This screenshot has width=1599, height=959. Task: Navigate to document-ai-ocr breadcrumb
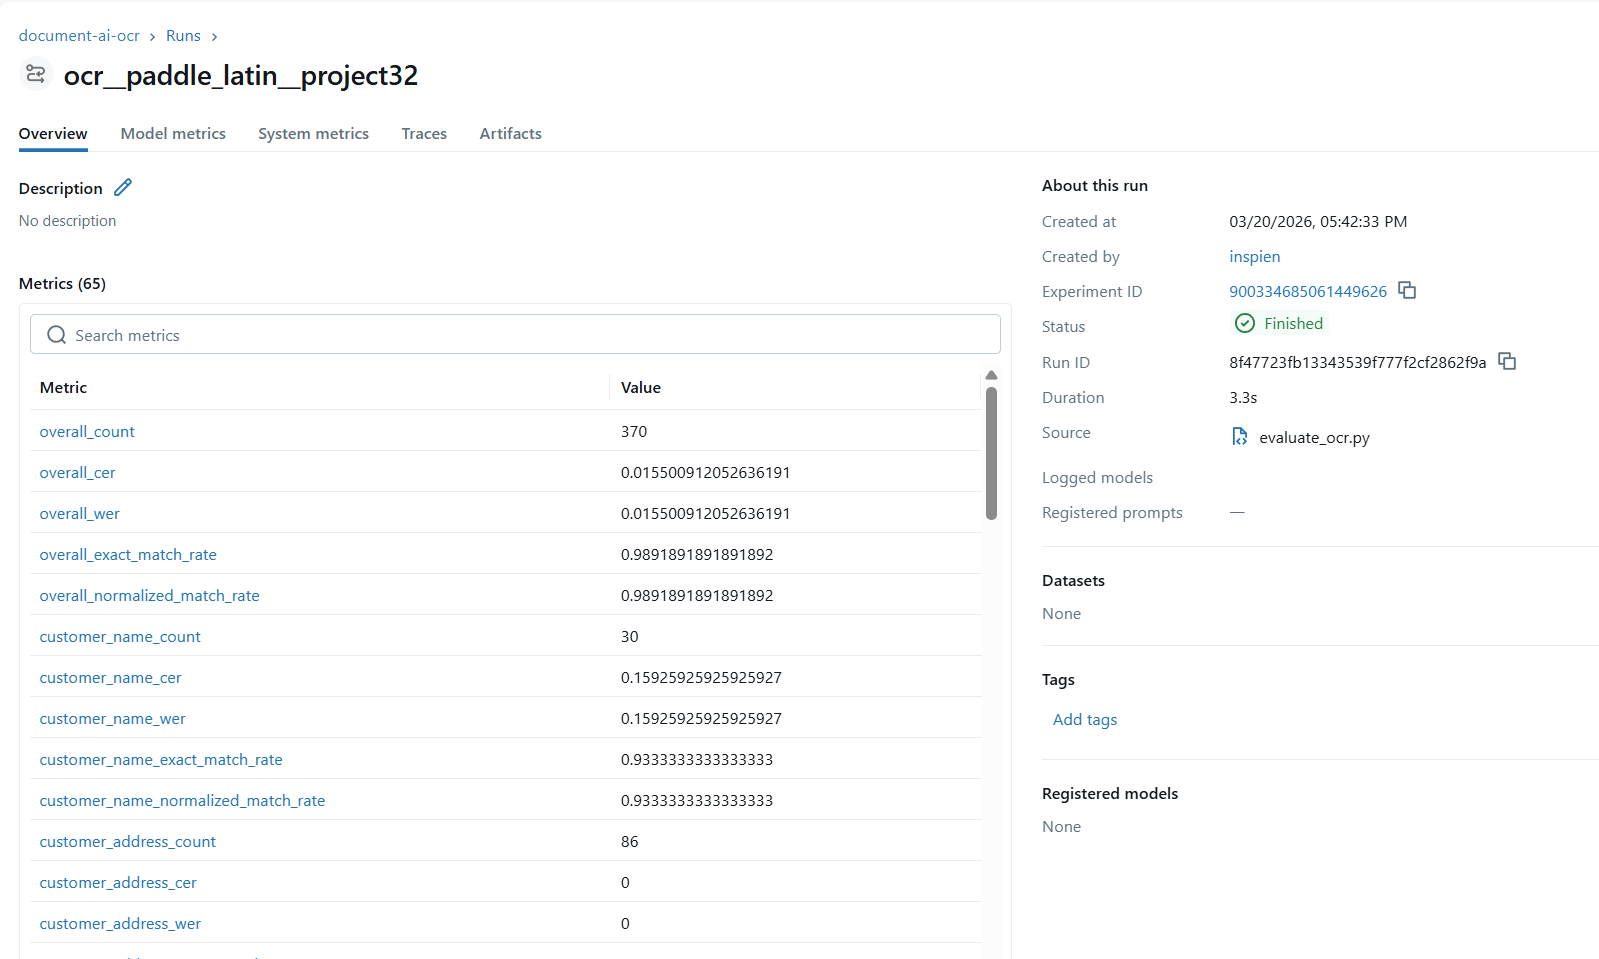79,36
